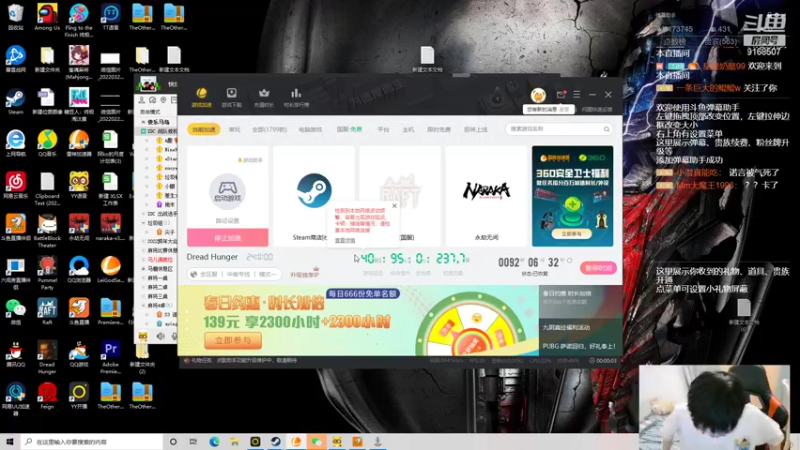Open the Feign desktop shortcut
800x450 pixels.
pos(47,396)
